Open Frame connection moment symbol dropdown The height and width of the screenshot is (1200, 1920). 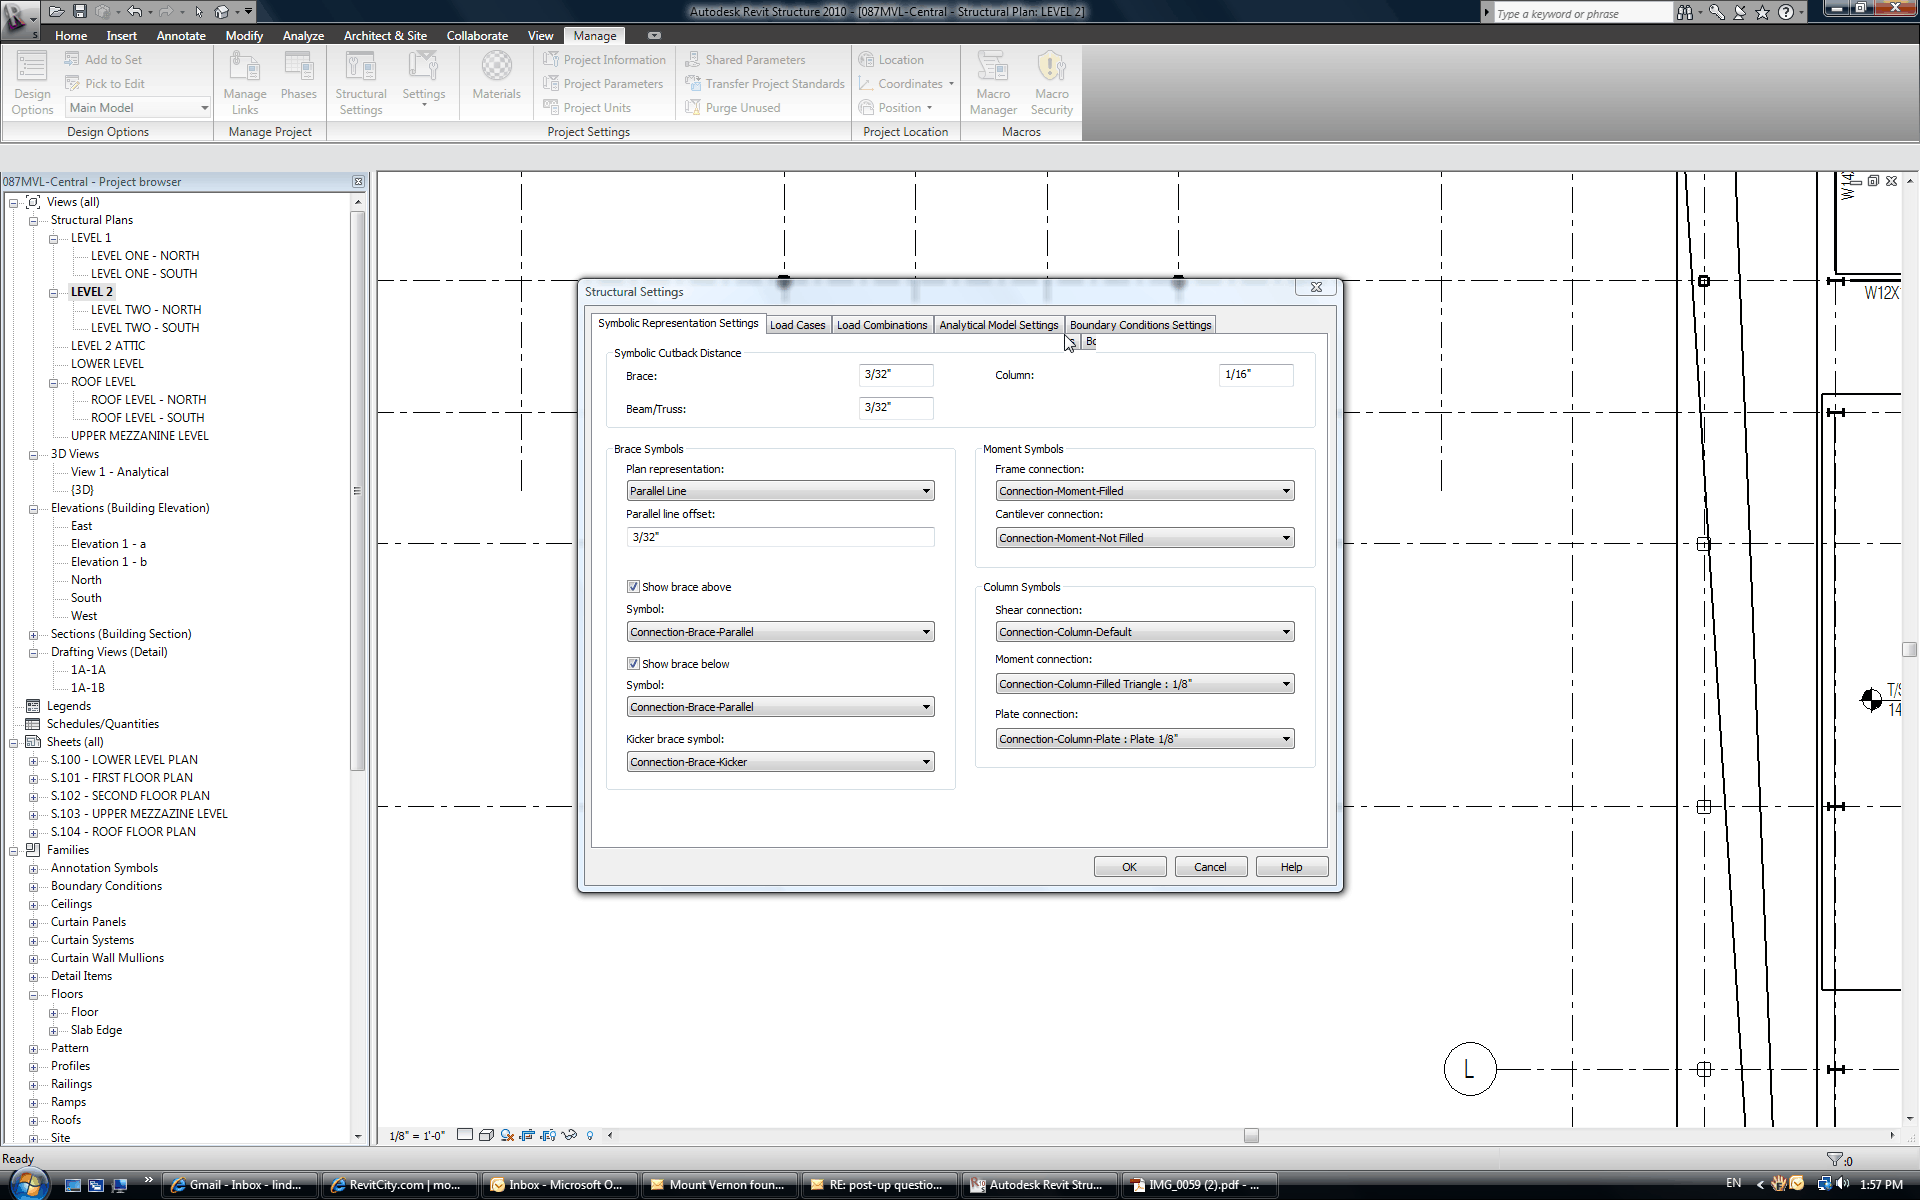1144,491
